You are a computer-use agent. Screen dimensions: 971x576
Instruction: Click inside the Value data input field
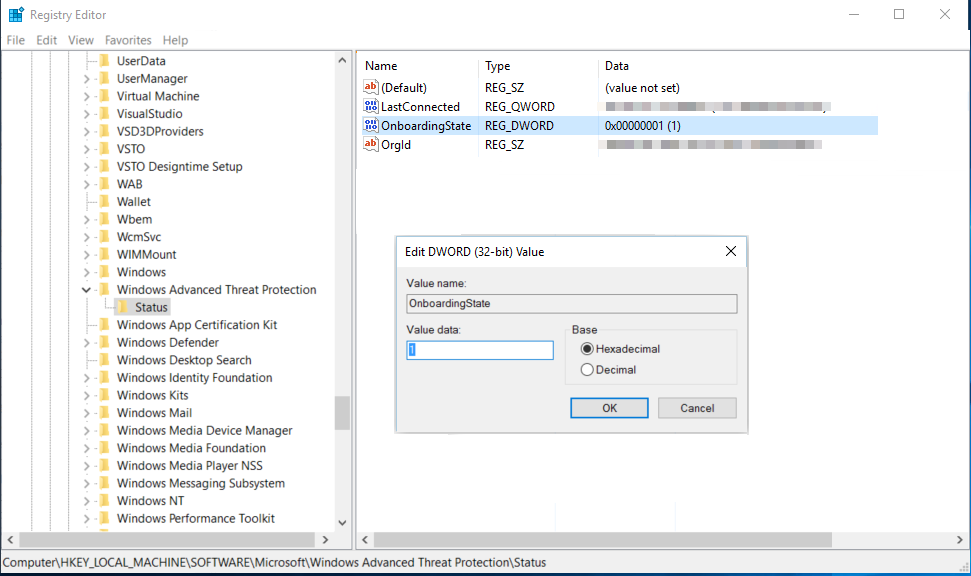pyautogui.click(x=480, y=350)
